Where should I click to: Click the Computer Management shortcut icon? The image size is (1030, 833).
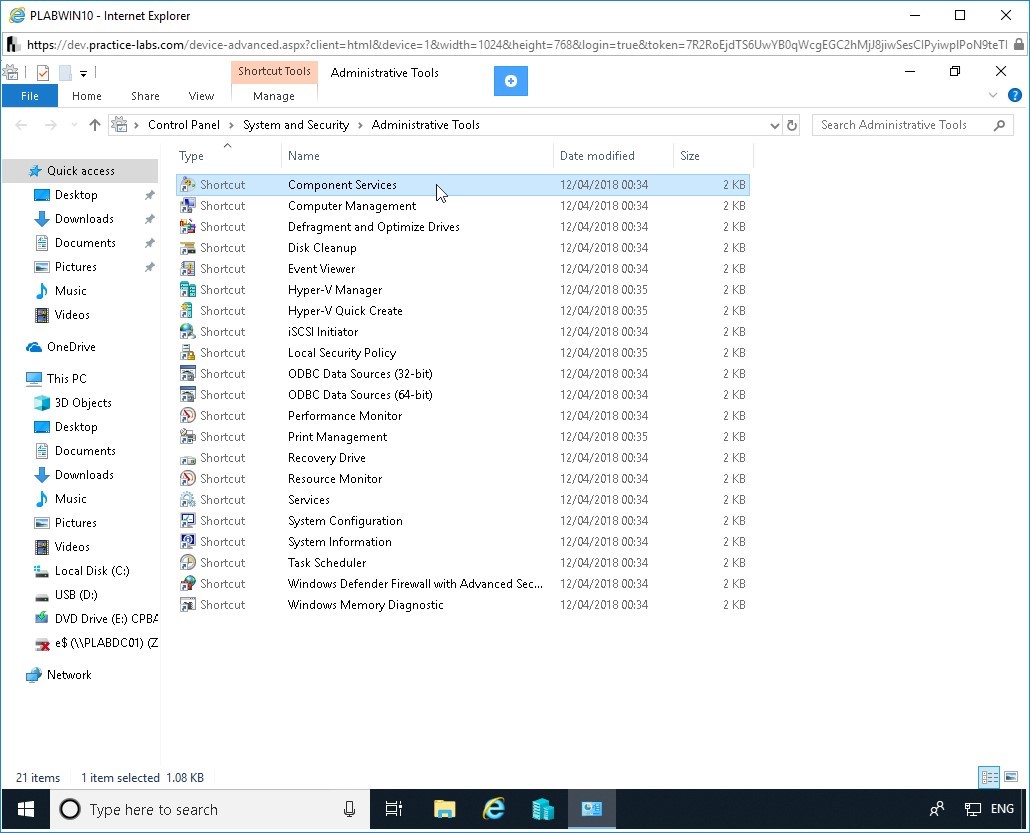(188, 206)
